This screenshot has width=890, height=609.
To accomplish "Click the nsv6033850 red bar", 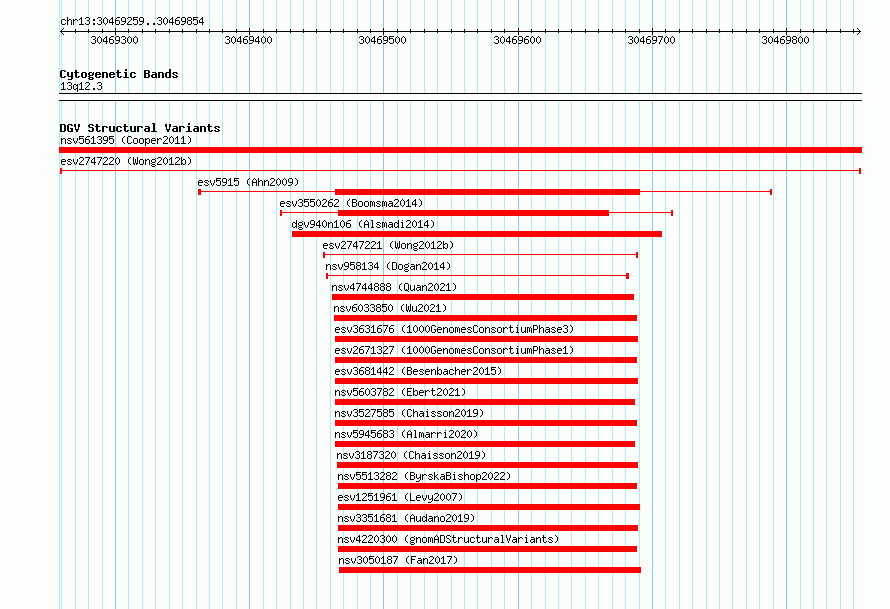I will [485, 318].
